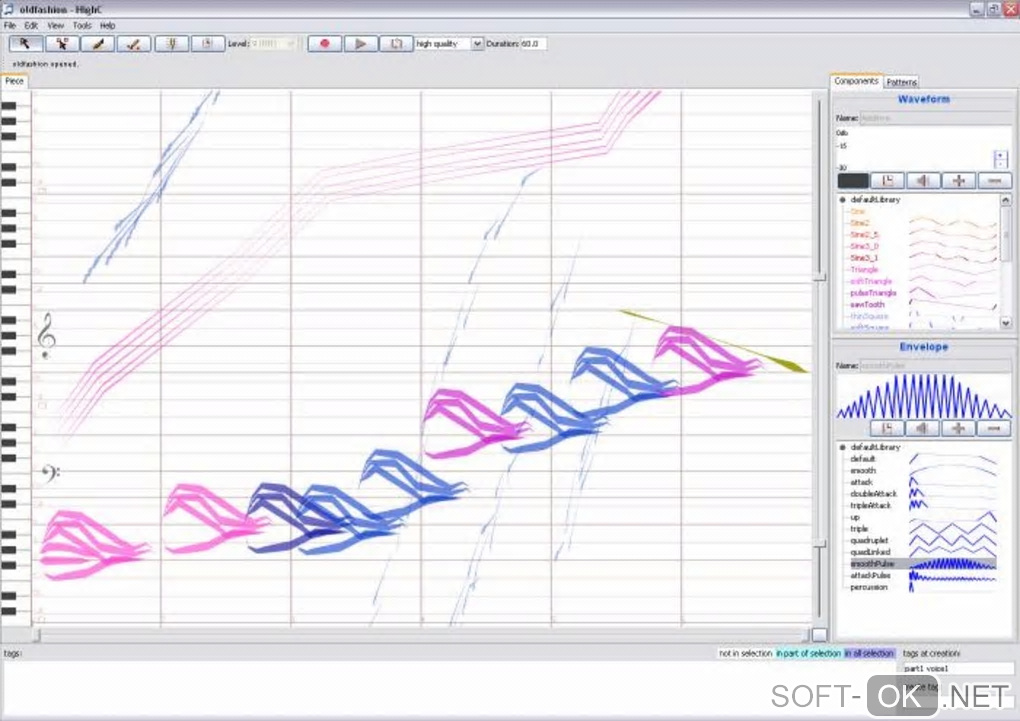1020x721 pixels.
Task: Click the bass clef marker
Action: pos(49,473)
